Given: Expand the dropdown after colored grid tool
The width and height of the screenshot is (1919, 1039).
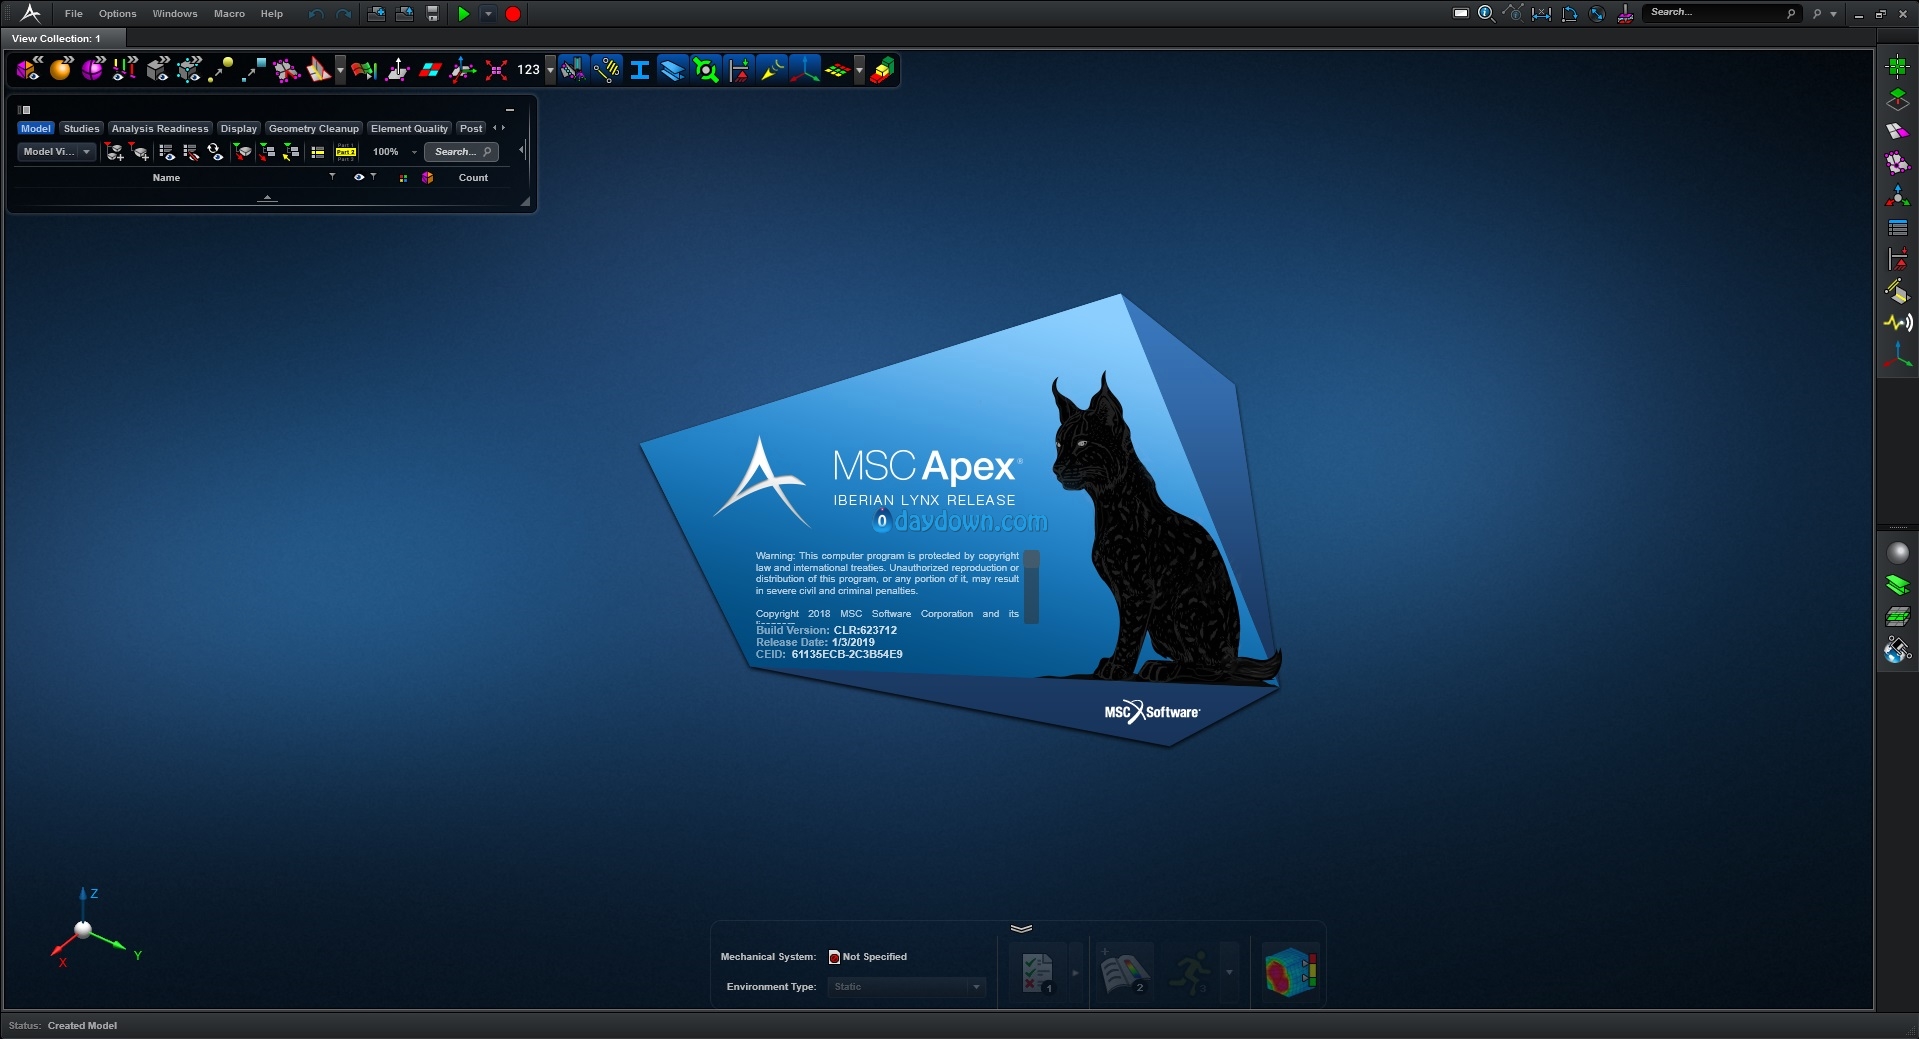Looking at the screenshot, I should pyautogui.click(x=859, y=70).
